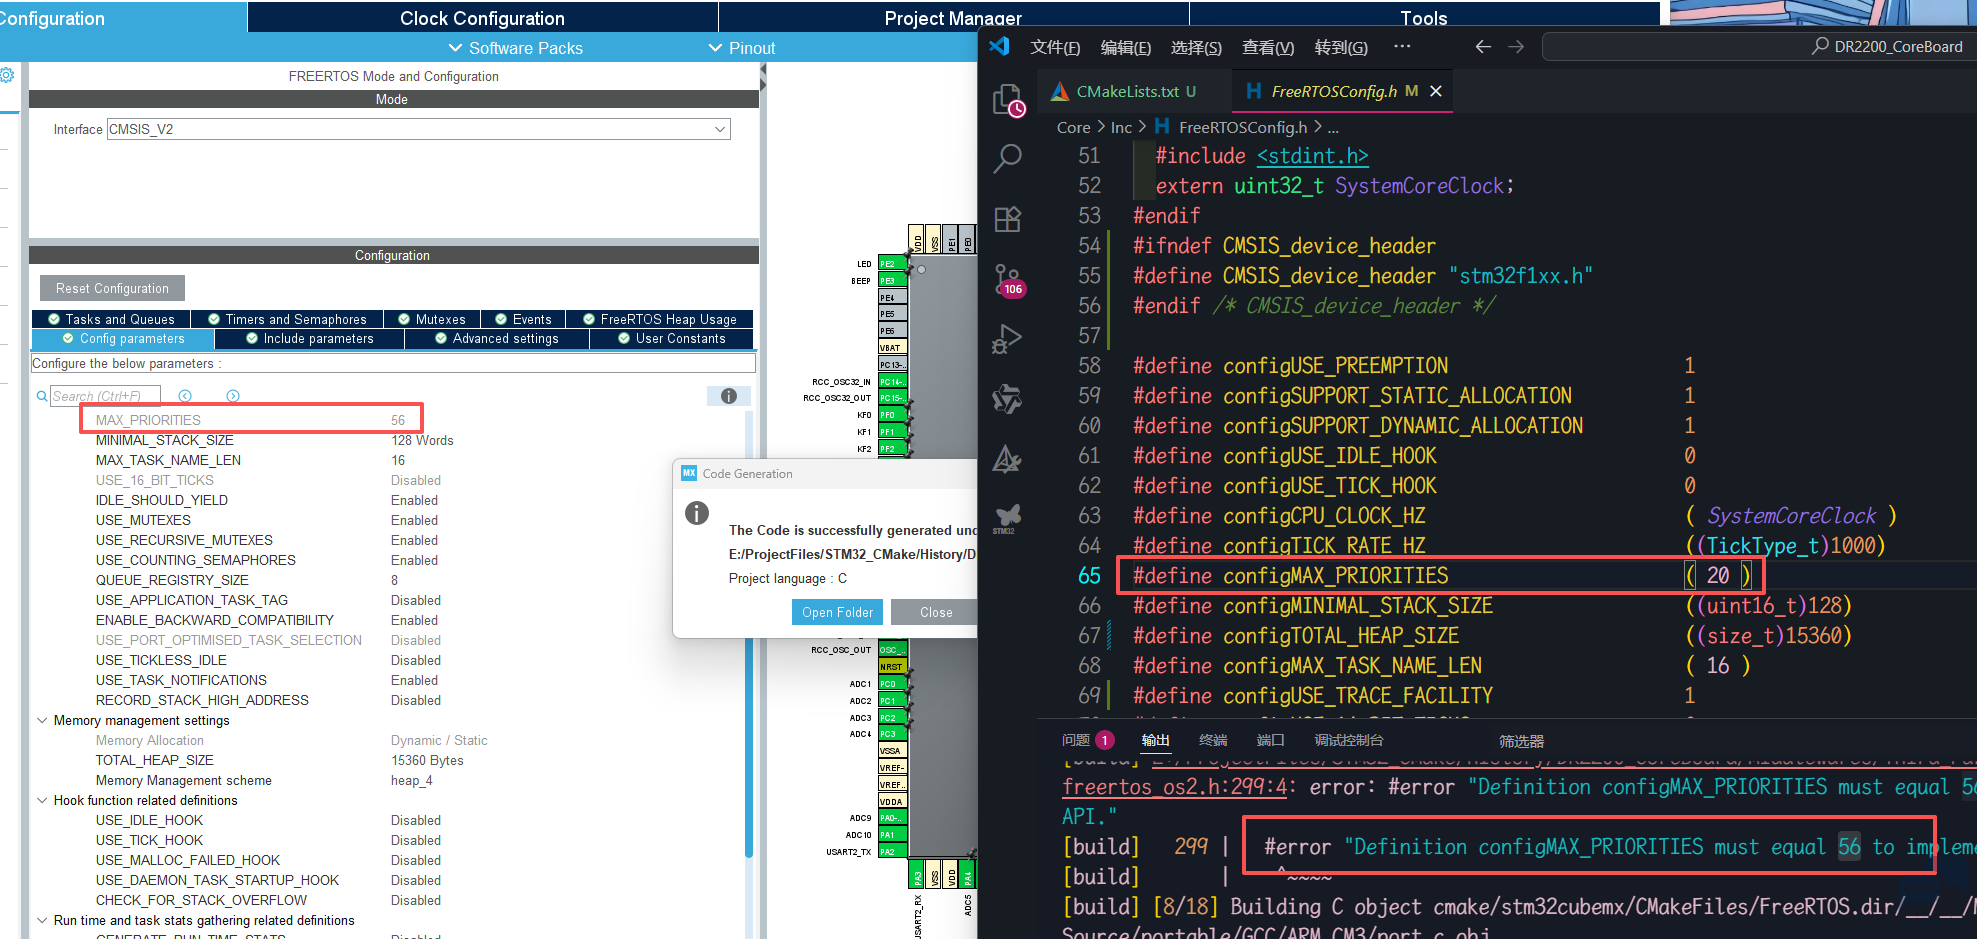The height and width of the screenshot is (939, 1977).
Task: Open Source Control with 106 changes
Action: [x=1008, y=280]
